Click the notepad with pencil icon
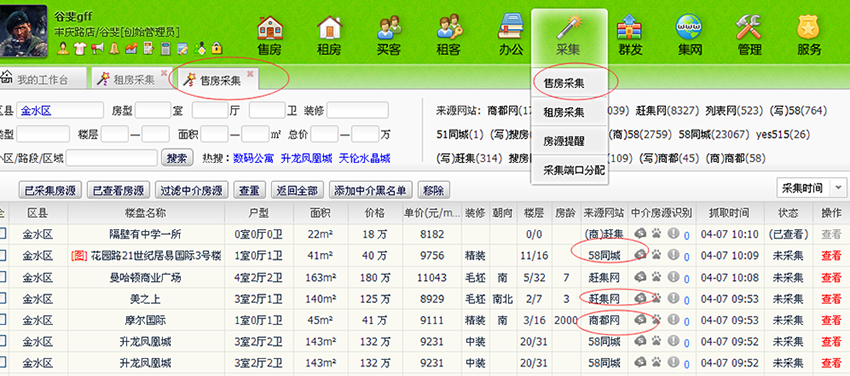This screenshot has width=850, height=376. pyautogui.click(x=183, y=48)
